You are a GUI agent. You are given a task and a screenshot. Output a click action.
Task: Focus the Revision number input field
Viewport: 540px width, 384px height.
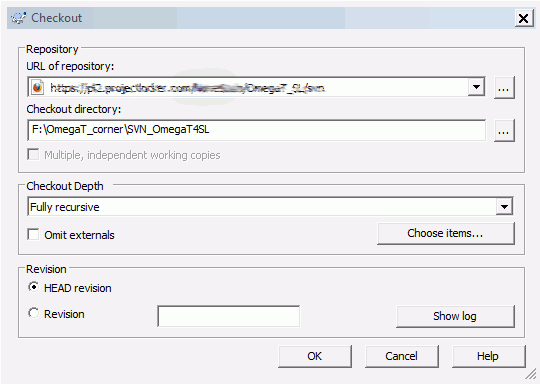pos(229,316)
